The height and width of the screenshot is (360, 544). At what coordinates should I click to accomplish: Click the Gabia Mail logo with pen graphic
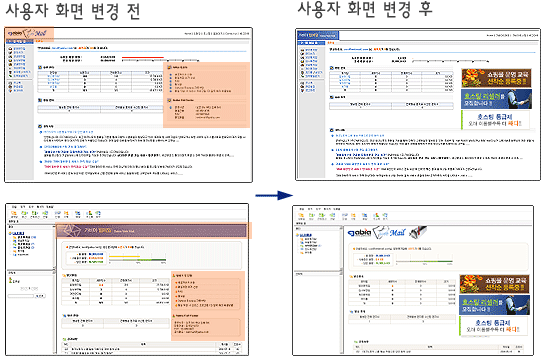click(387, 233)
